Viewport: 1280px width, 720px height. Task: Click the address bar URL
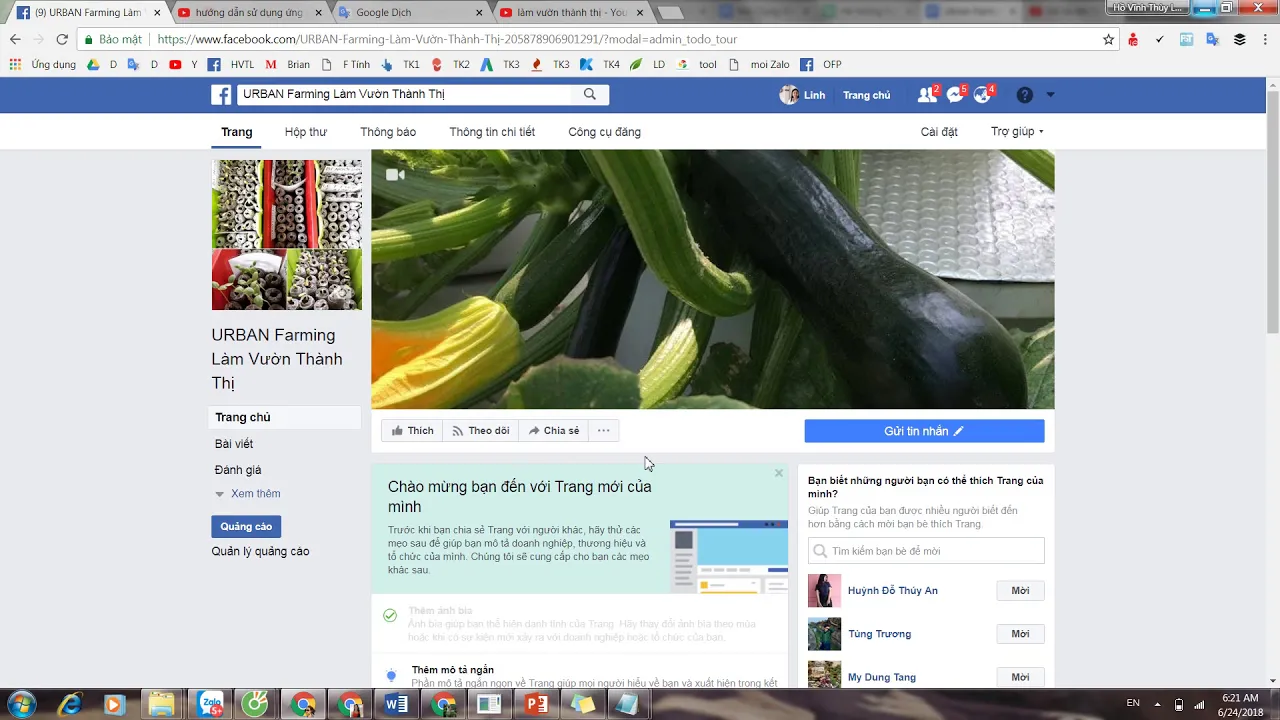(447, 39)
